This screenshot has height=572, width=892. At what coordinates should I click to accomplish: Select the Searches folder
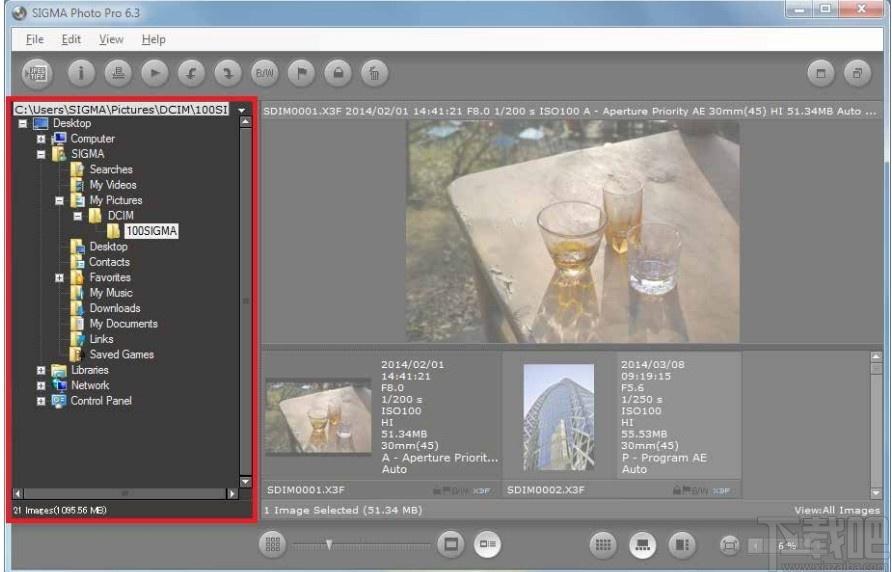110,170
